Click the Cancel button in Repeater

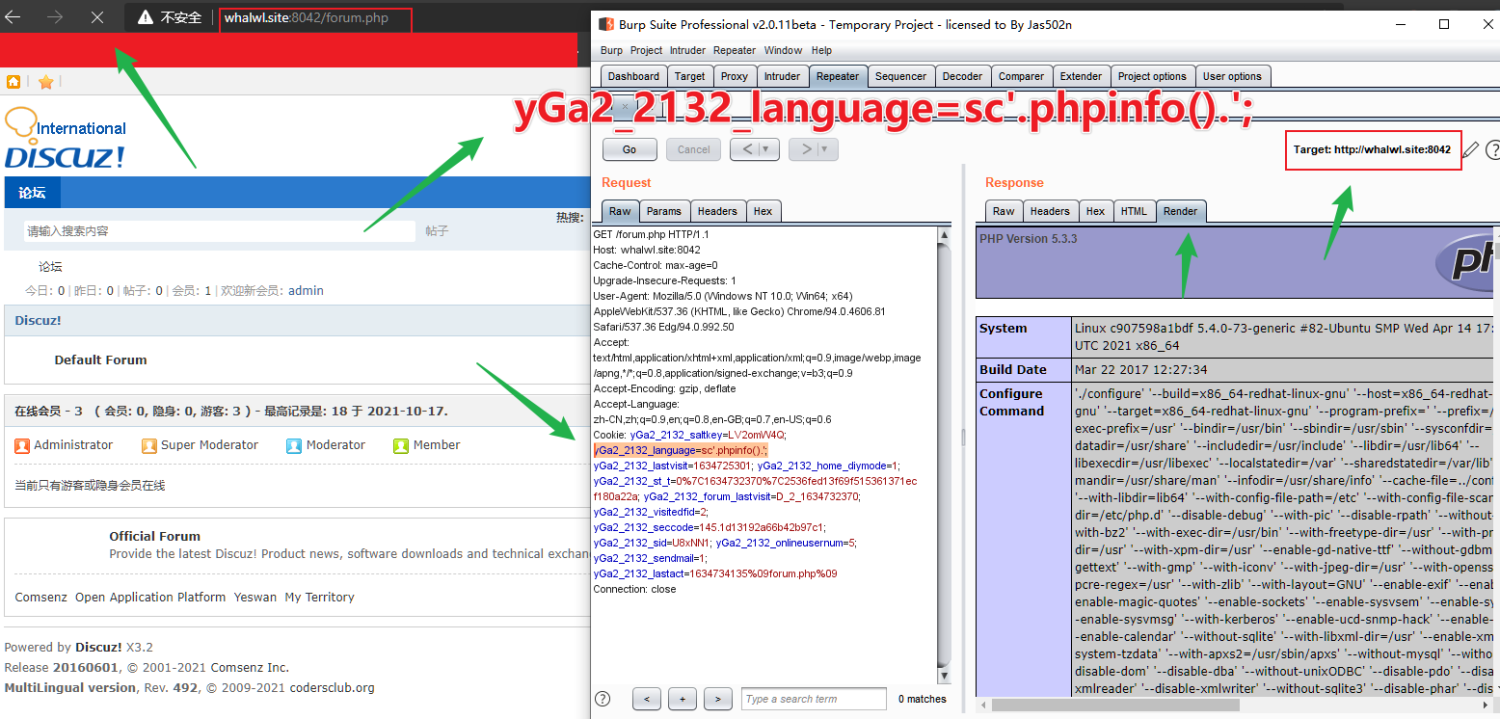694,150
